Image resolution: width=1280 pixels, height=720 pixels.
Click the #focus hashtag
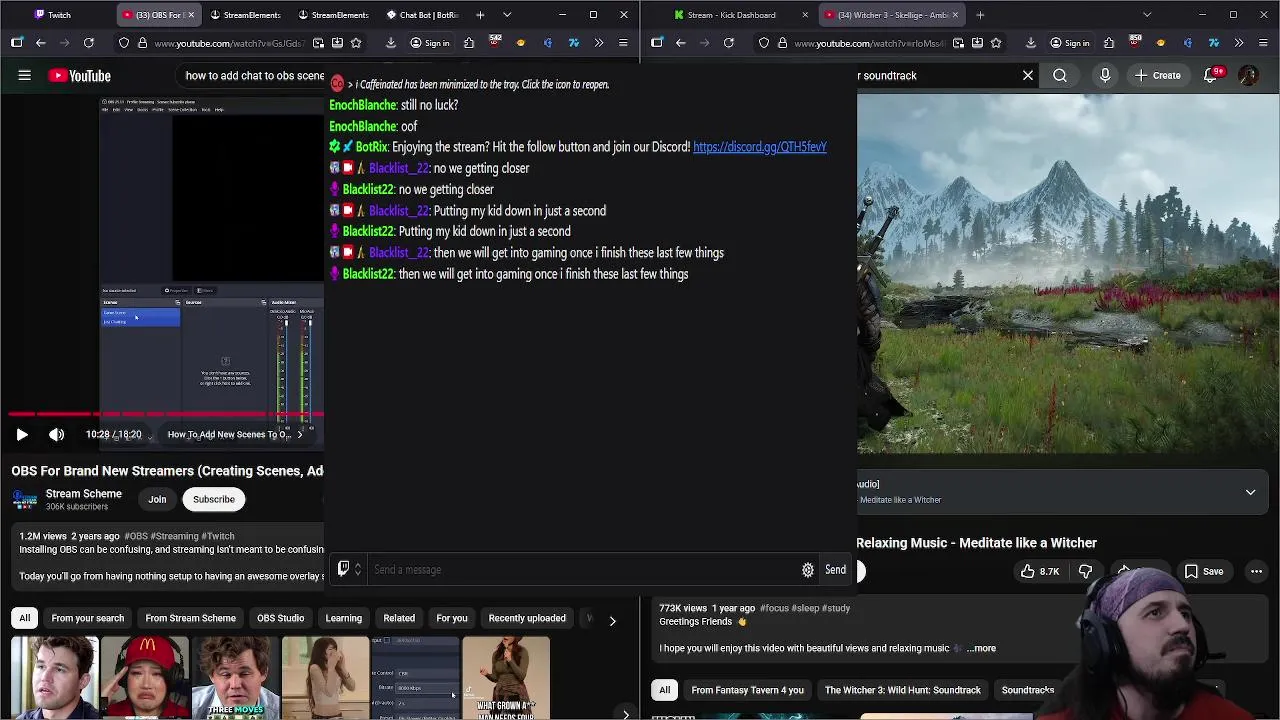775,608
